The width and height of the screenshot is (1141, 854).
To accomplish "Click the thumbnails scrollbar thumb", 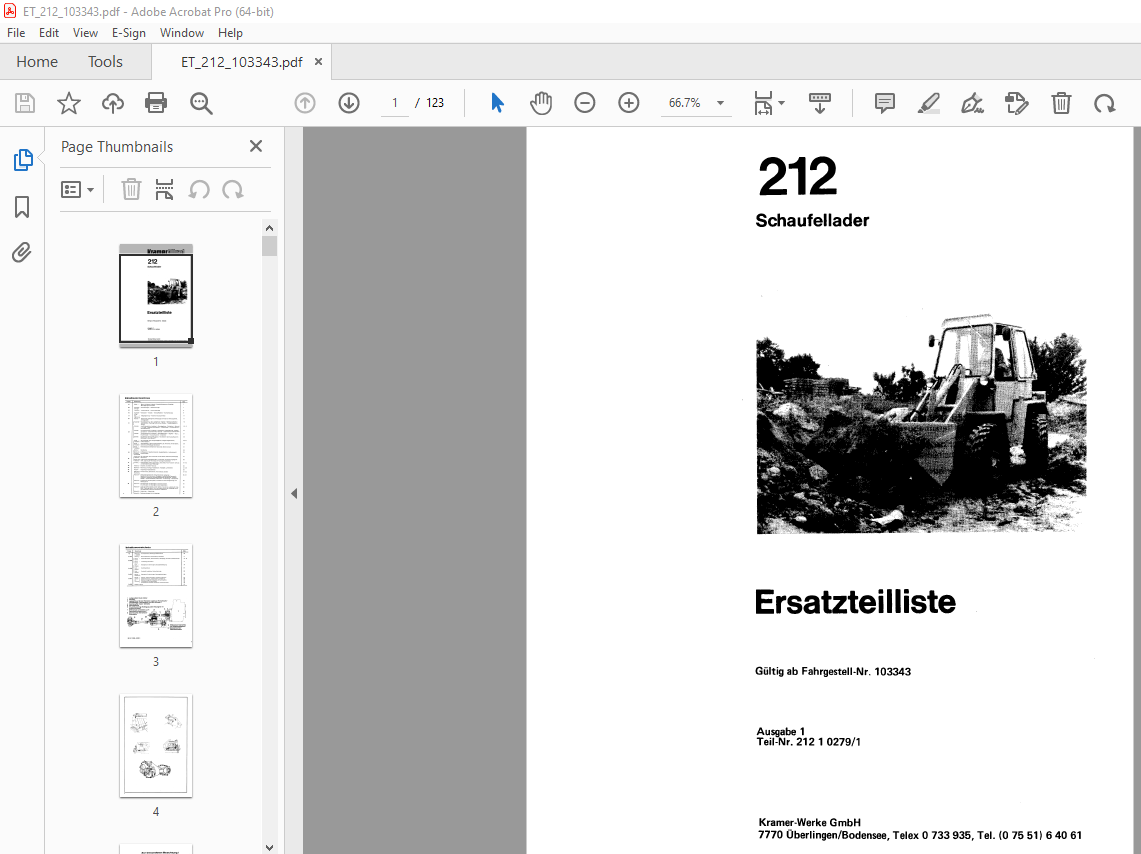I will (269, 246).
